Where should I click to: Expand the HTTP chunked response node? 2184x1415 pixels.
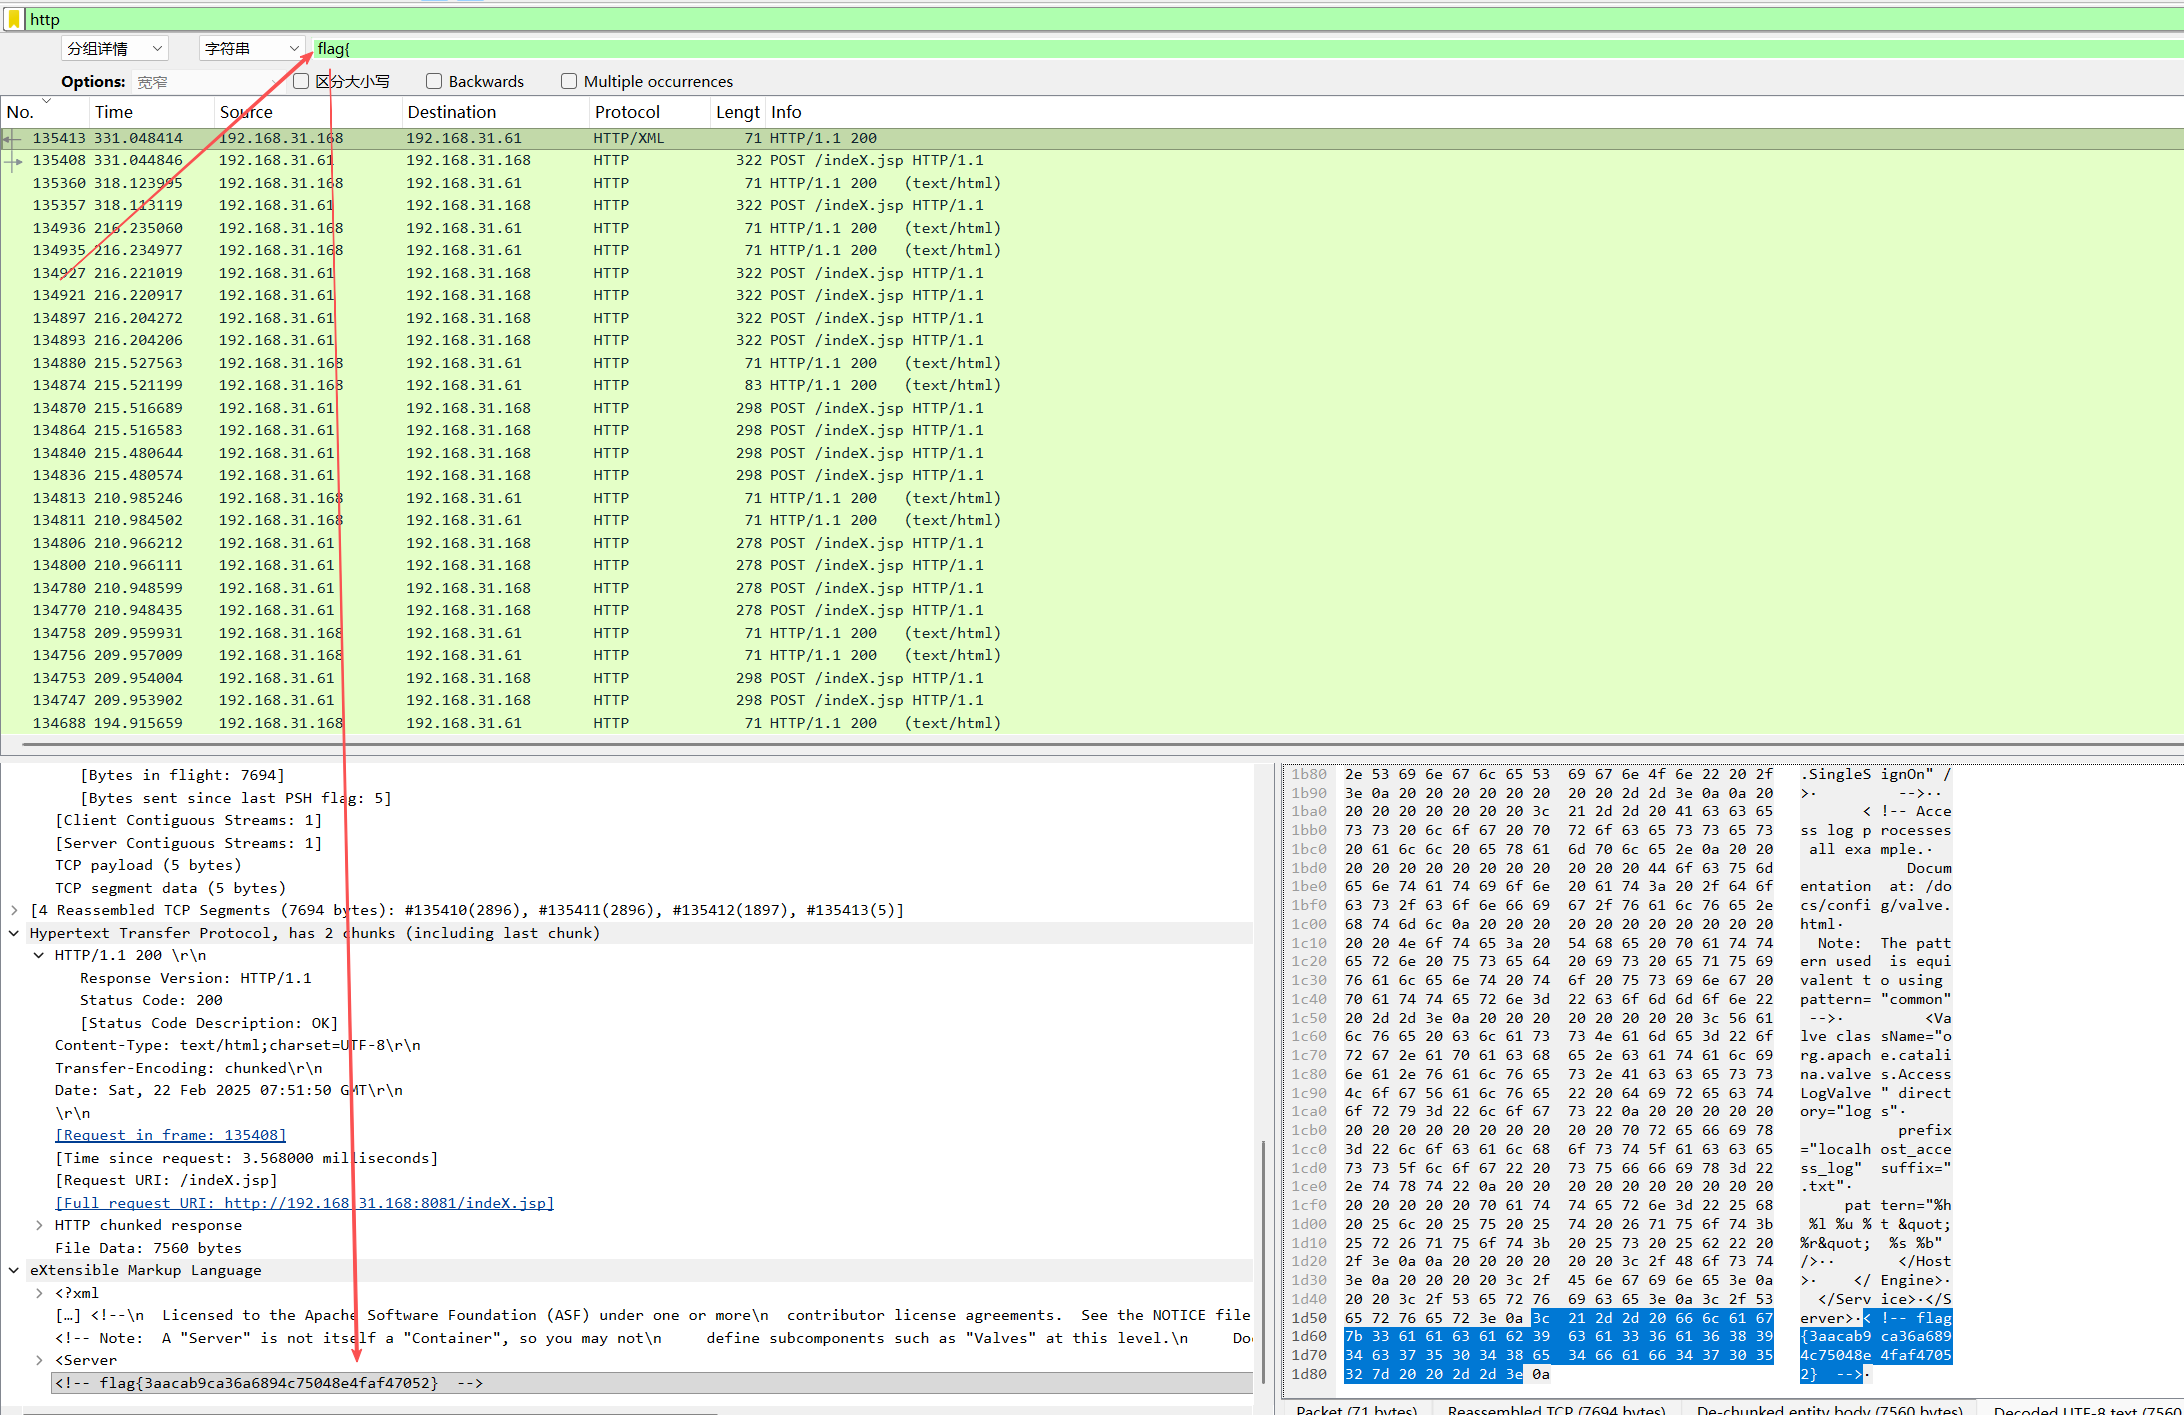coord(39,1225)
